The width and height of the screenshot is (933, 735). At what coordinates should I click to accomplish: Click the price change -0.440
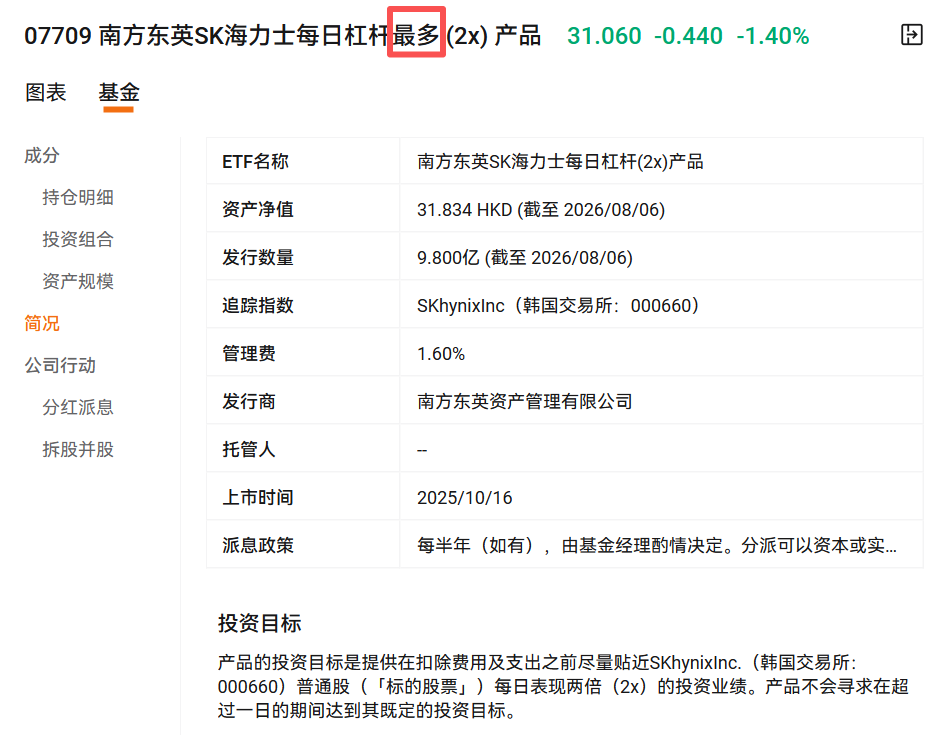point(688,36)
